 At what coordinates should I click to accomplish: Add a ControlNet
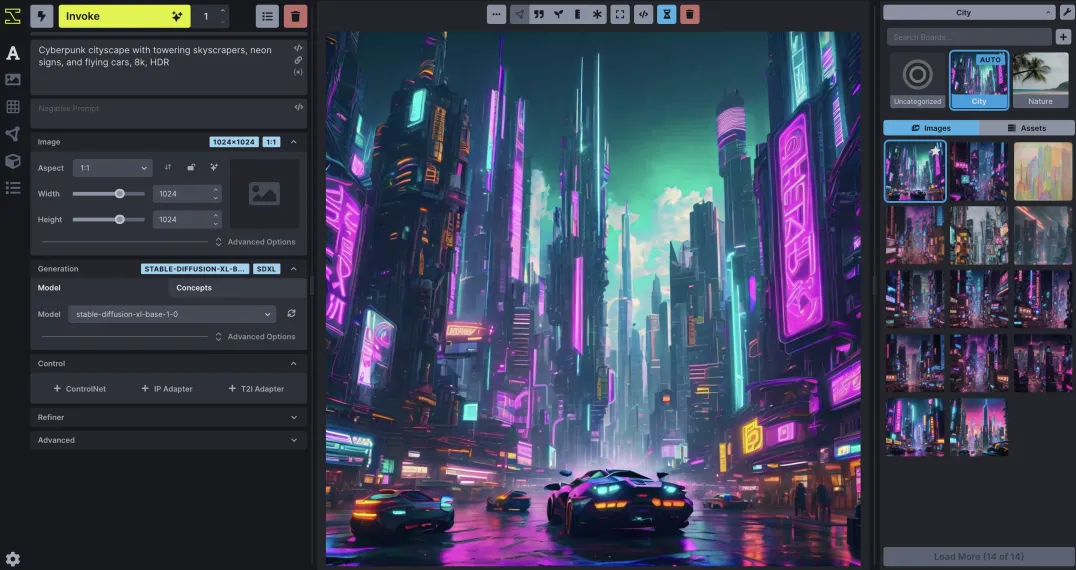(80, 389)
